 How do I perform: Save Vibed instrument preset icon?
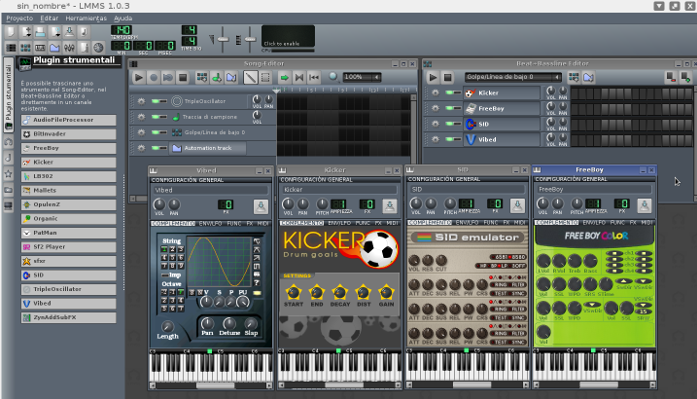coord(261,206)
